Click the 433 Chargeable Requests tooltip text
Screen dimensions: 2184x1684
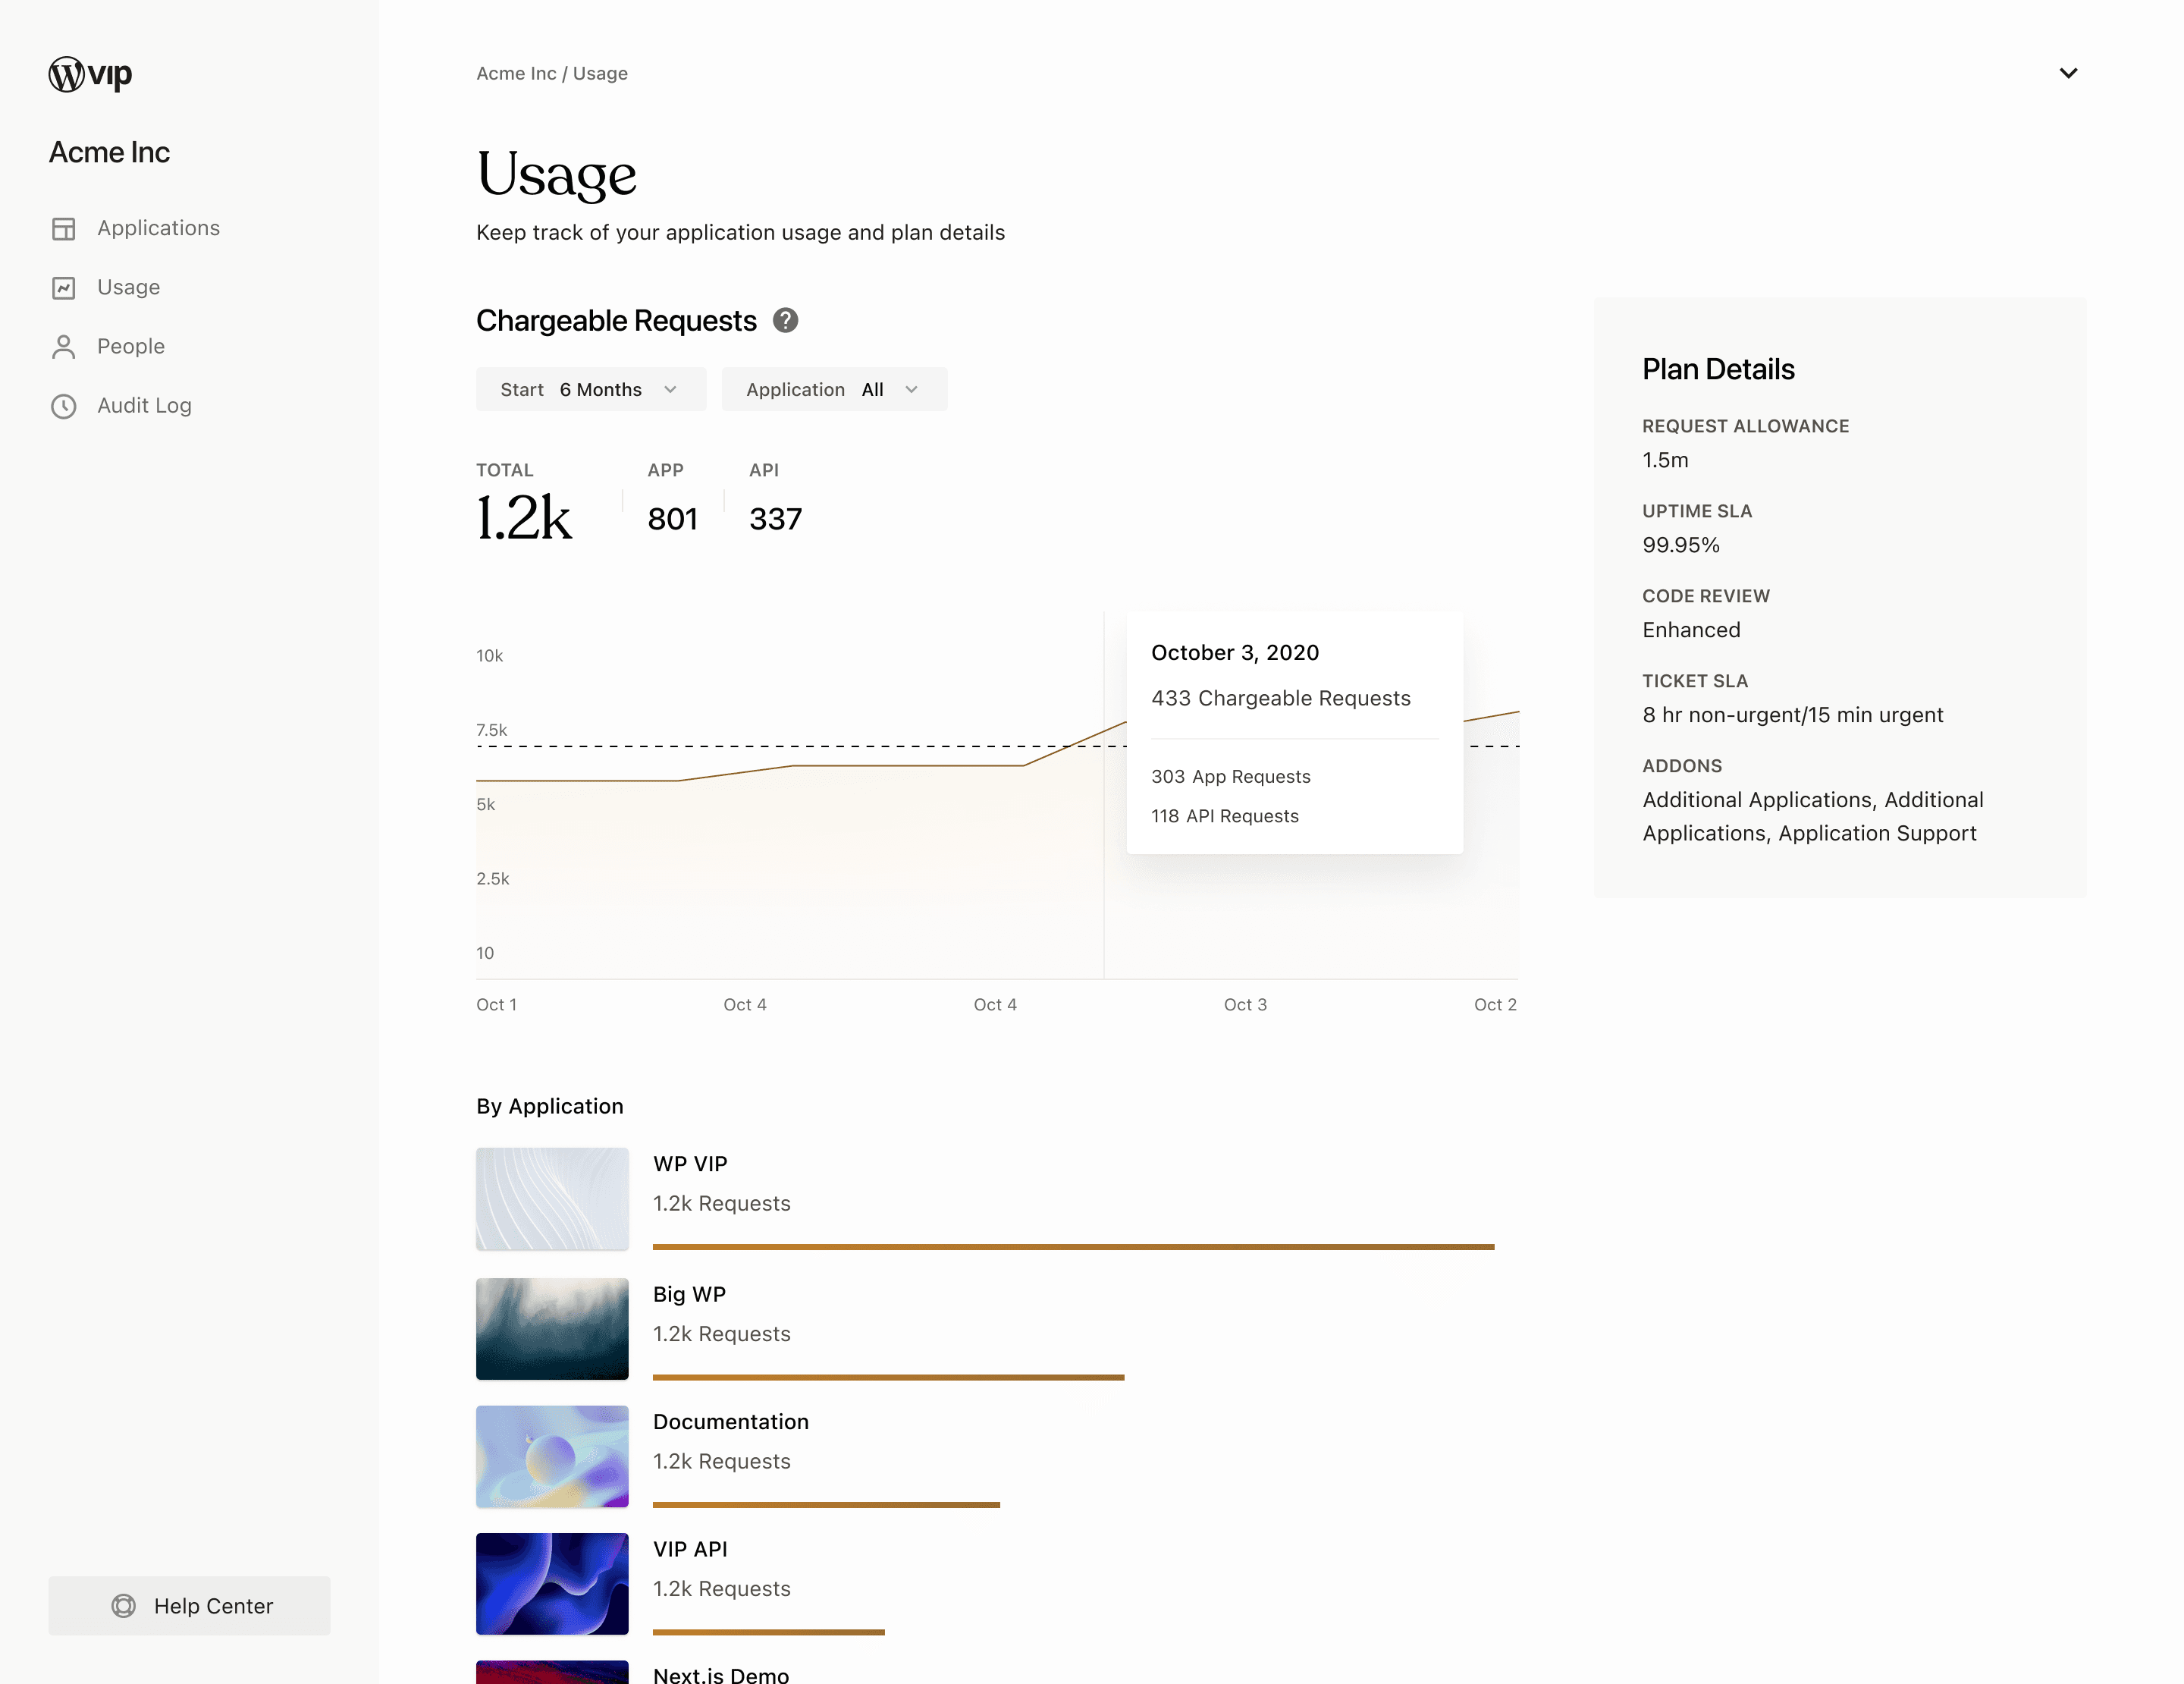pos(1280,698)
